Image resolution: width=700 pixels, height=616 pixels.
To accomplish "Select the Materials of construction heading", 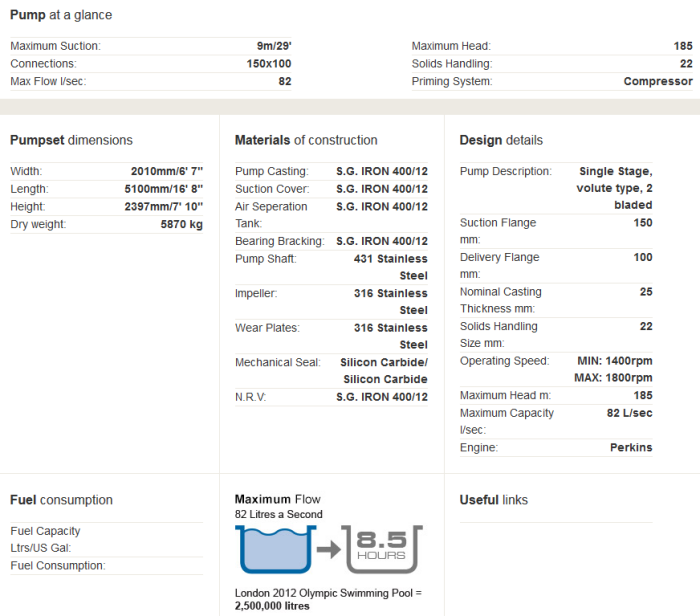I will [306, 140].
